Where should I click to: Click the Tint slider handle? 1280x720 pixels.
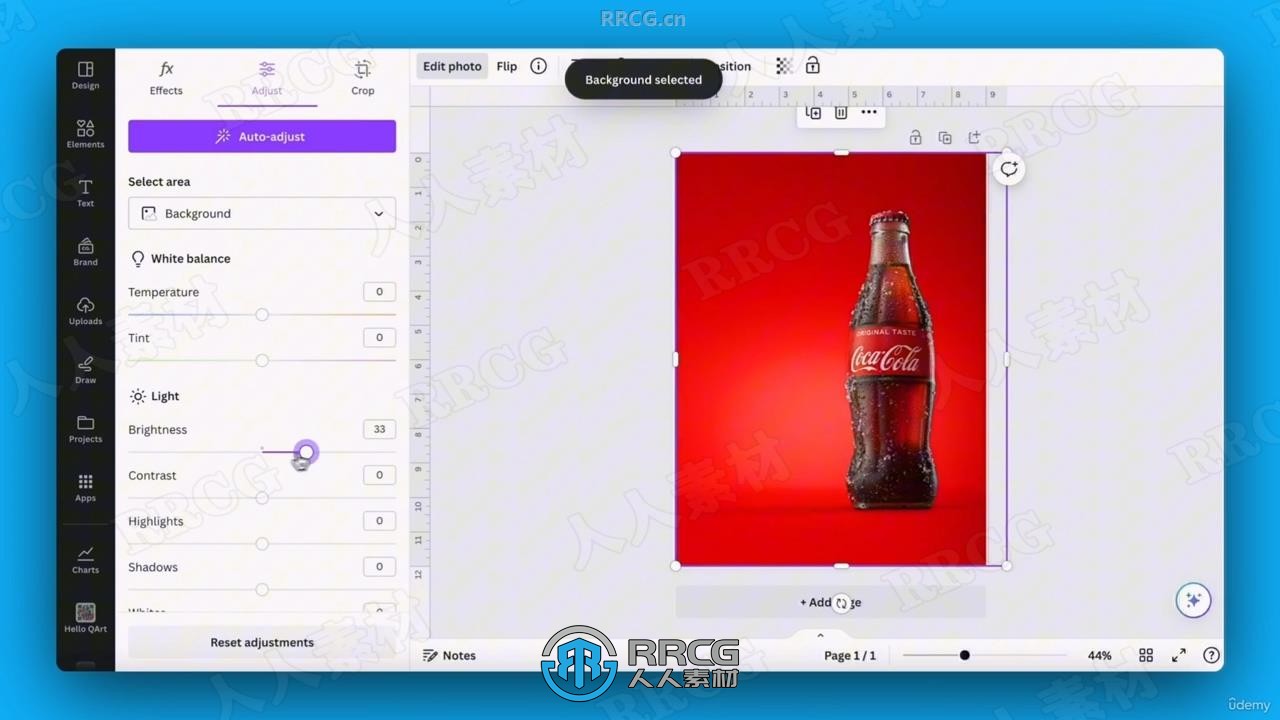pyautogui.click(x=262, y=361)
